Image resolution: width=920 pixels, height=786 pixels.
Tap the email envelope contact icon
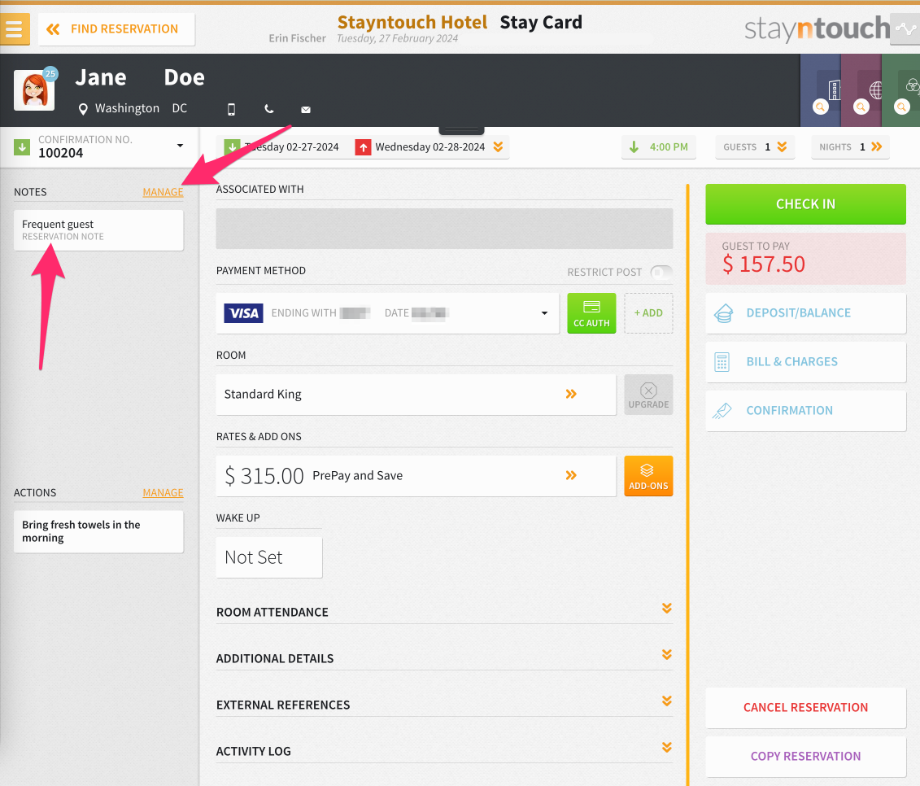point(306,110)
